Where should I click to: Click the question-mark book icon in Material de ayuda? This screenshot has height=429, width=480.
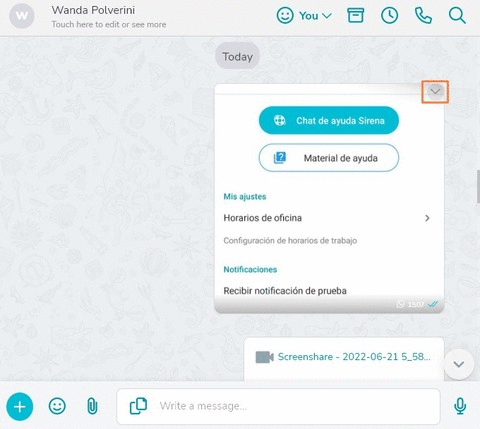pyautogui.click(x=280, y=158)
